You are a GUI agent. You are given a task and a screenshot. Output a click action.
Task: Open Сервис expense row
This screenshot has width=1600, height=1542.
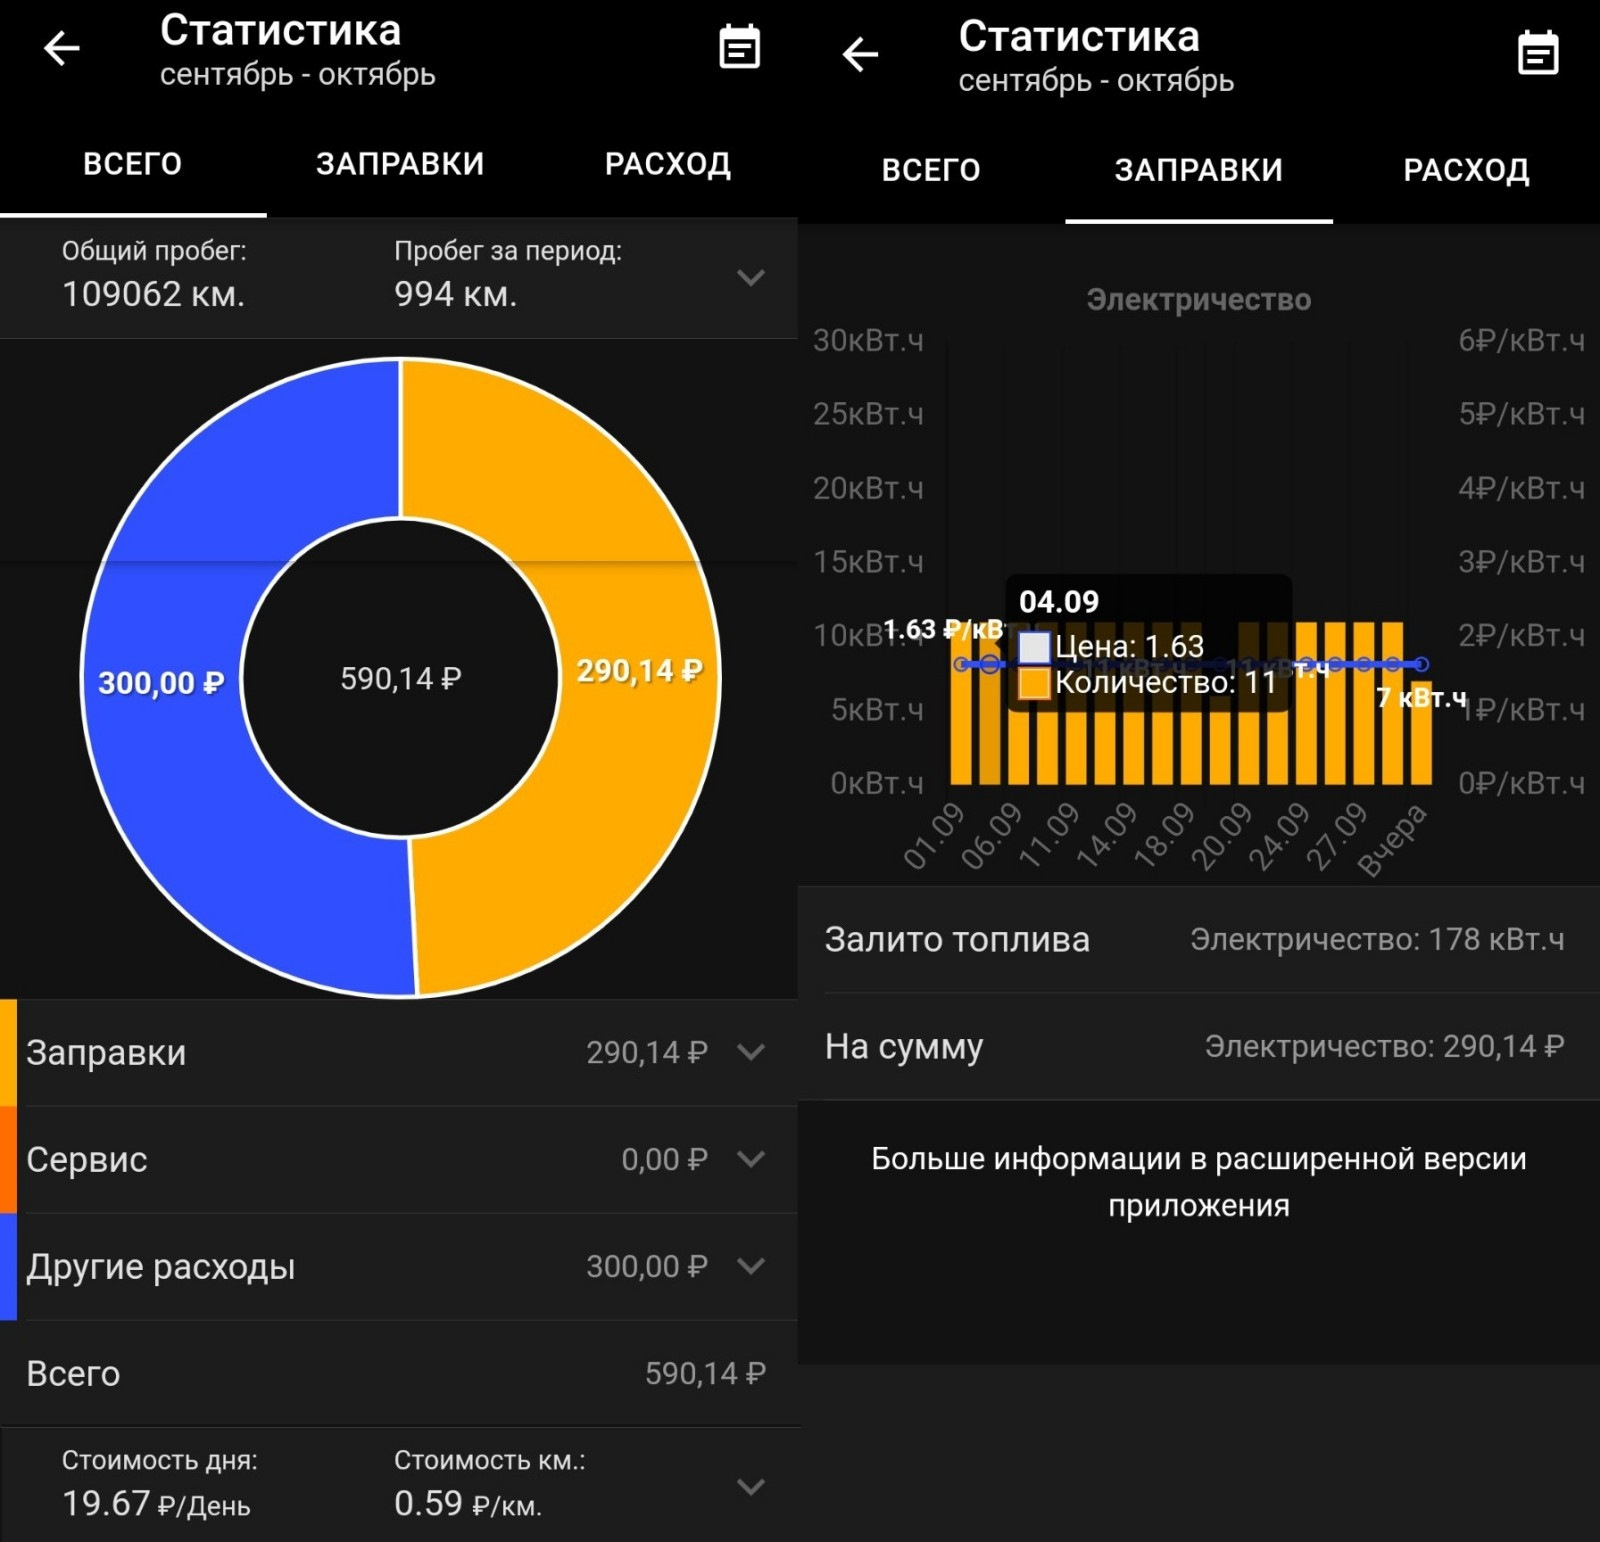click(399, 1159)
